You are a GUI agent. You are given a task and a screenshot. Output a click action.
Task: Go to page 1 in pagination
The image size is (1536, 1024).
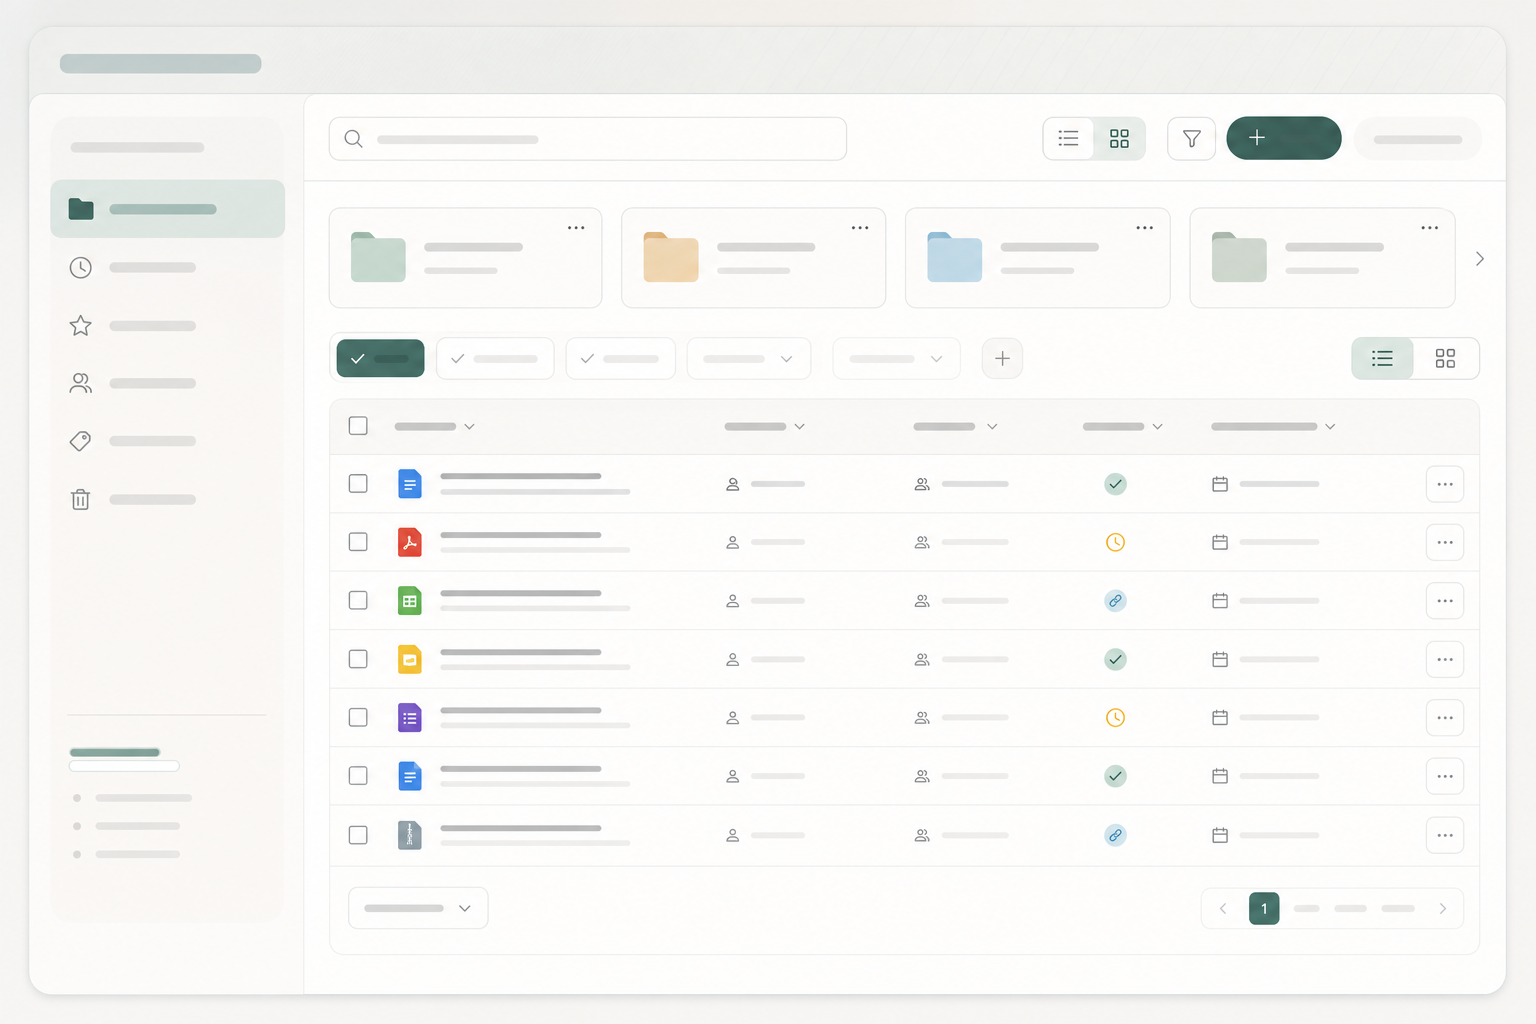(x=1264, y=908)
